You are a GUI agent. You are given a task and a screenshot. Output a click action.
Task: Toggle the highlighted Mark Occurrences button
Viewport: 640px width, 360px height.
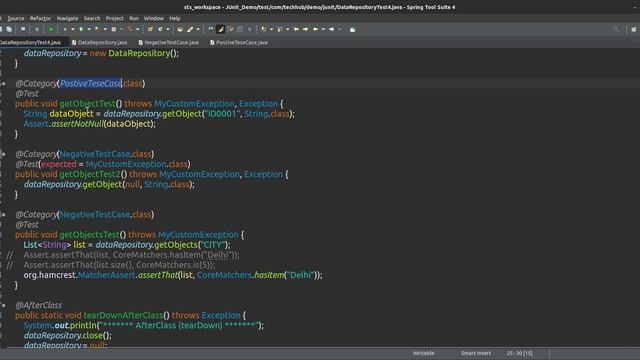click(220, 29)
